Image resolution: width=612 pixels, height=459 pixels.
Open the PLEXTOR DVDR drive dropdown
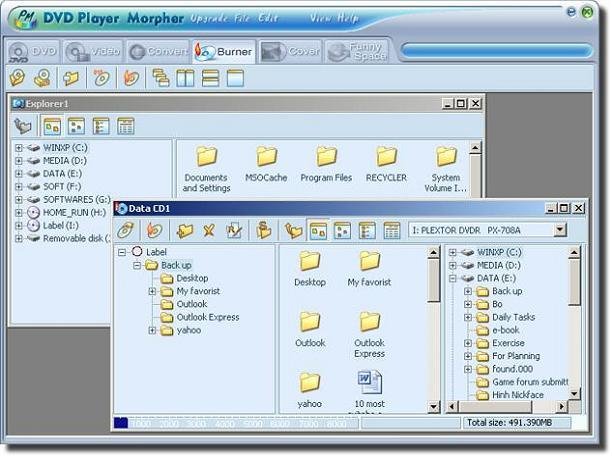point(560,230)
